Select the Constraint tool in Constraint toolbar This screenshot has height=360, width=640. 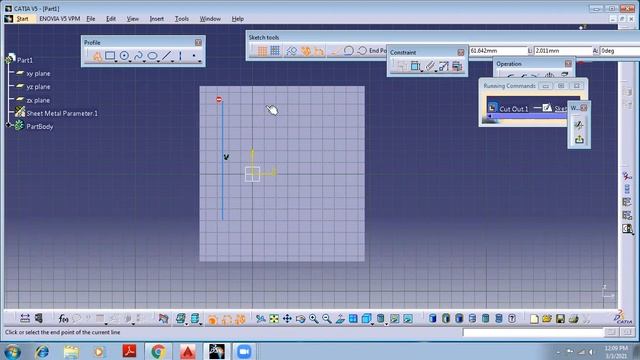pyautogui.click(x=415, y=66)
